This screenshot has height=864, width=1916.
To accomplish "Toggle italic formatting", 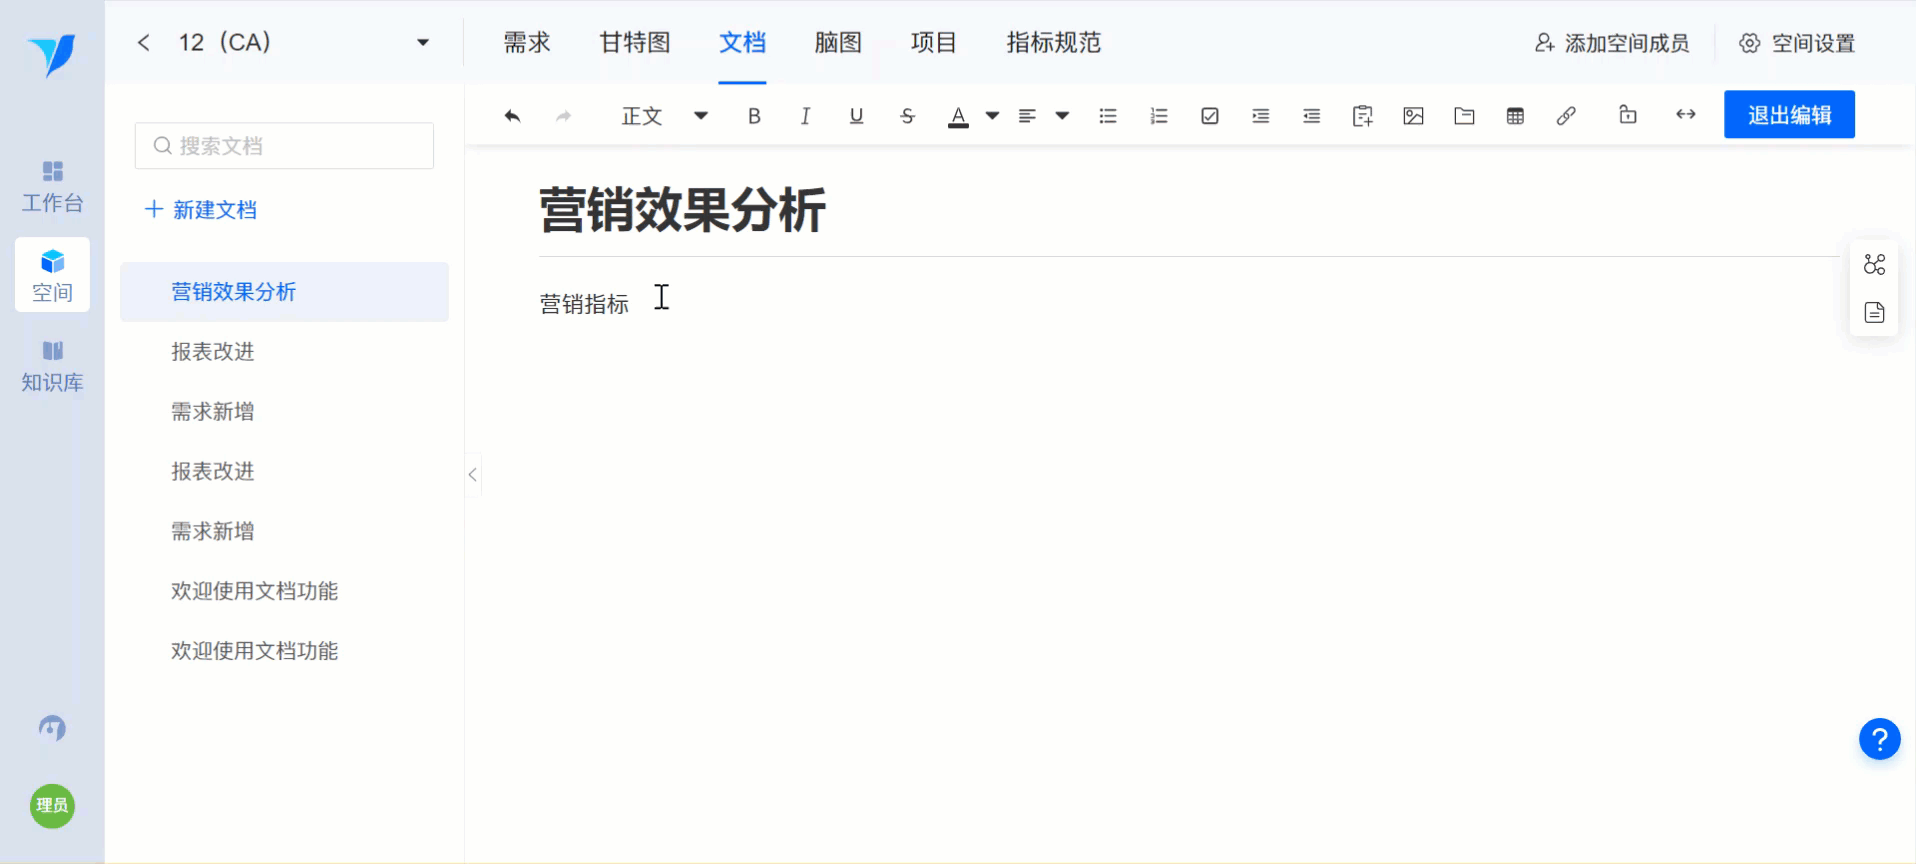I will click(x=805, y=116).
